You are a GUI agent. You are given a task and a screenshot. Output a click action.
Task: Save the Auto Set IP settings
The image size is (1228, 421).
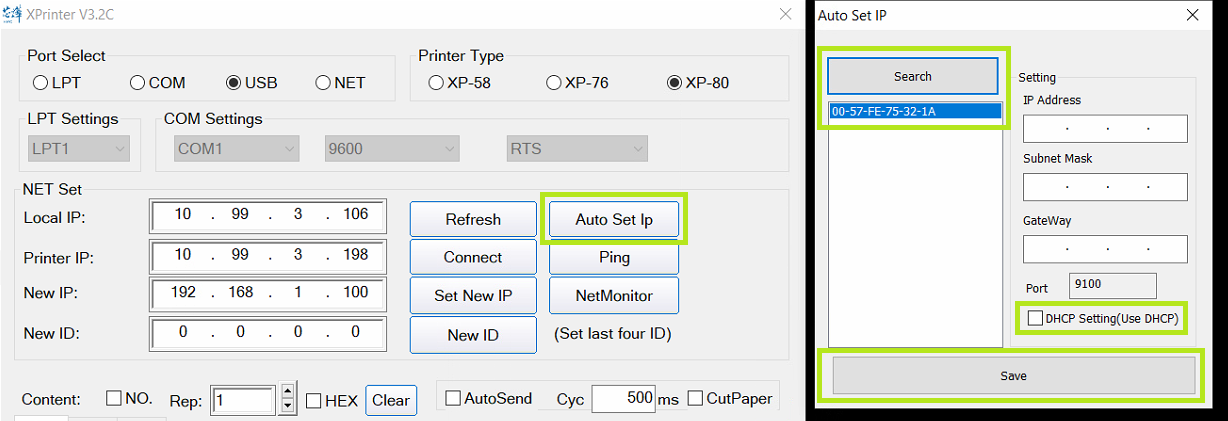pyautogui.click(x=1014, y=376)
